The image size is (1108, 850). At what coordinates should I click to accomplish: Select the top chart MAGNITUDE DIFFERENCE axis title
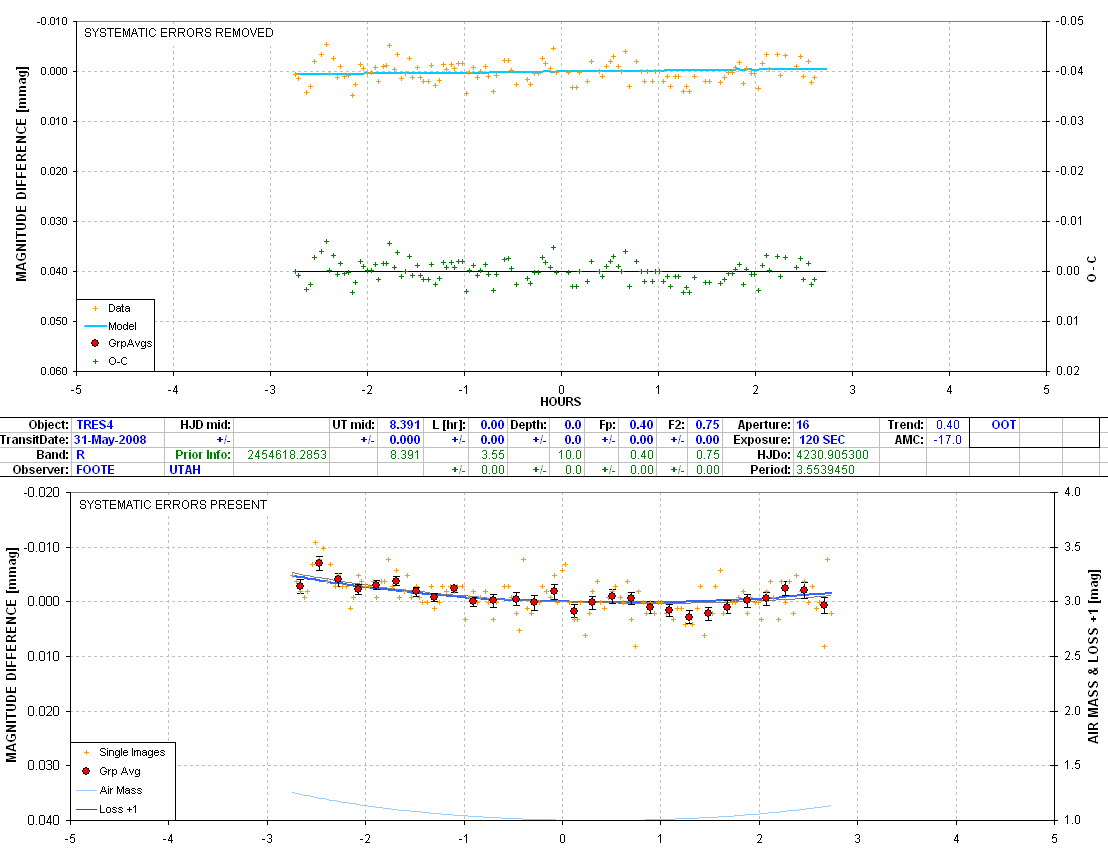(21, 174)
